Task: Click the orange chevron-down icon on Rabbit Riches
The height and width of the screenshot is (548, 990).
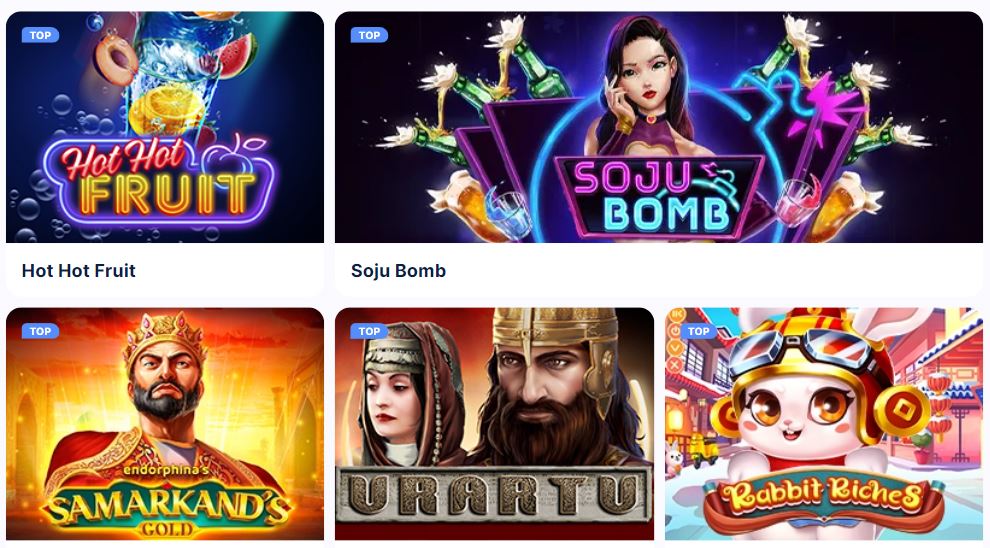Action: click(675, 348)
